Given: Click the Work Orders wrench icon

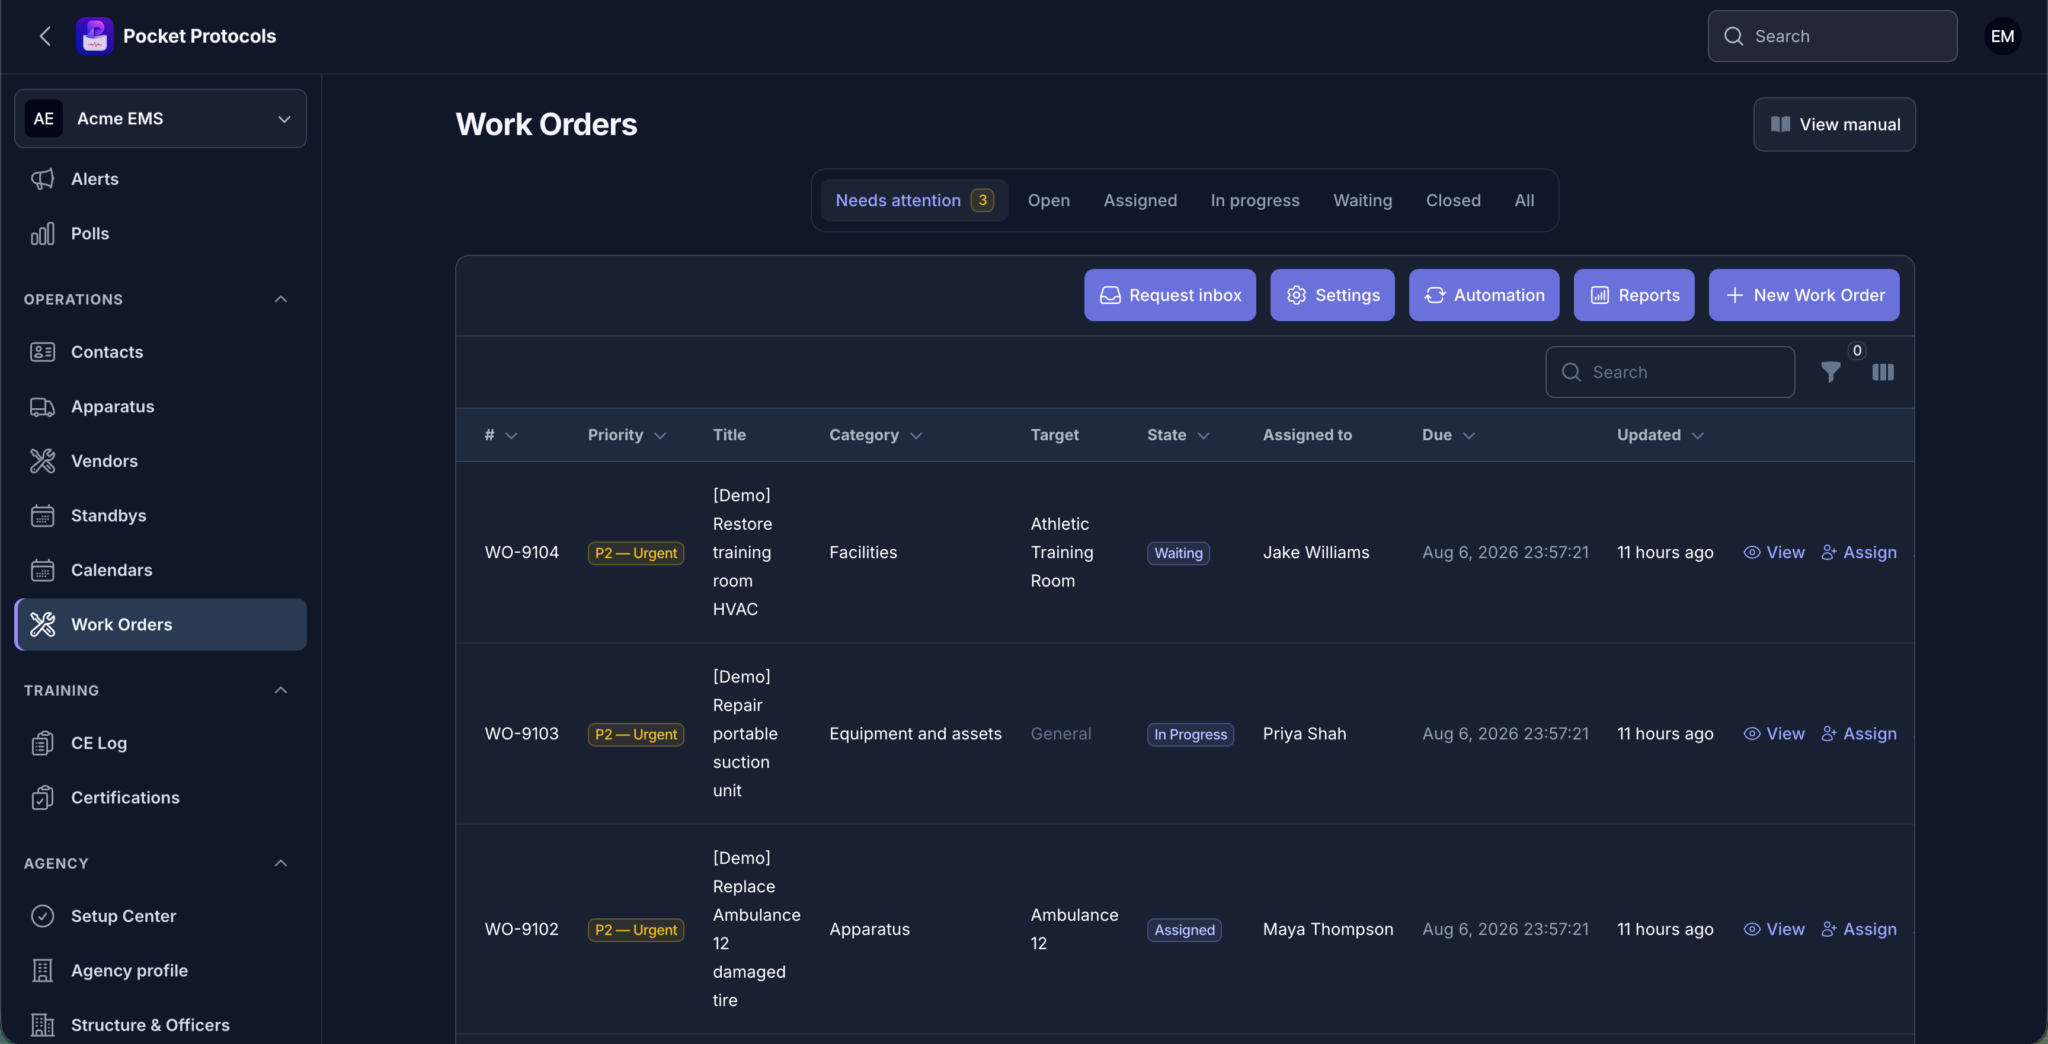Looking at the screenshot, I should pos(42,625).
